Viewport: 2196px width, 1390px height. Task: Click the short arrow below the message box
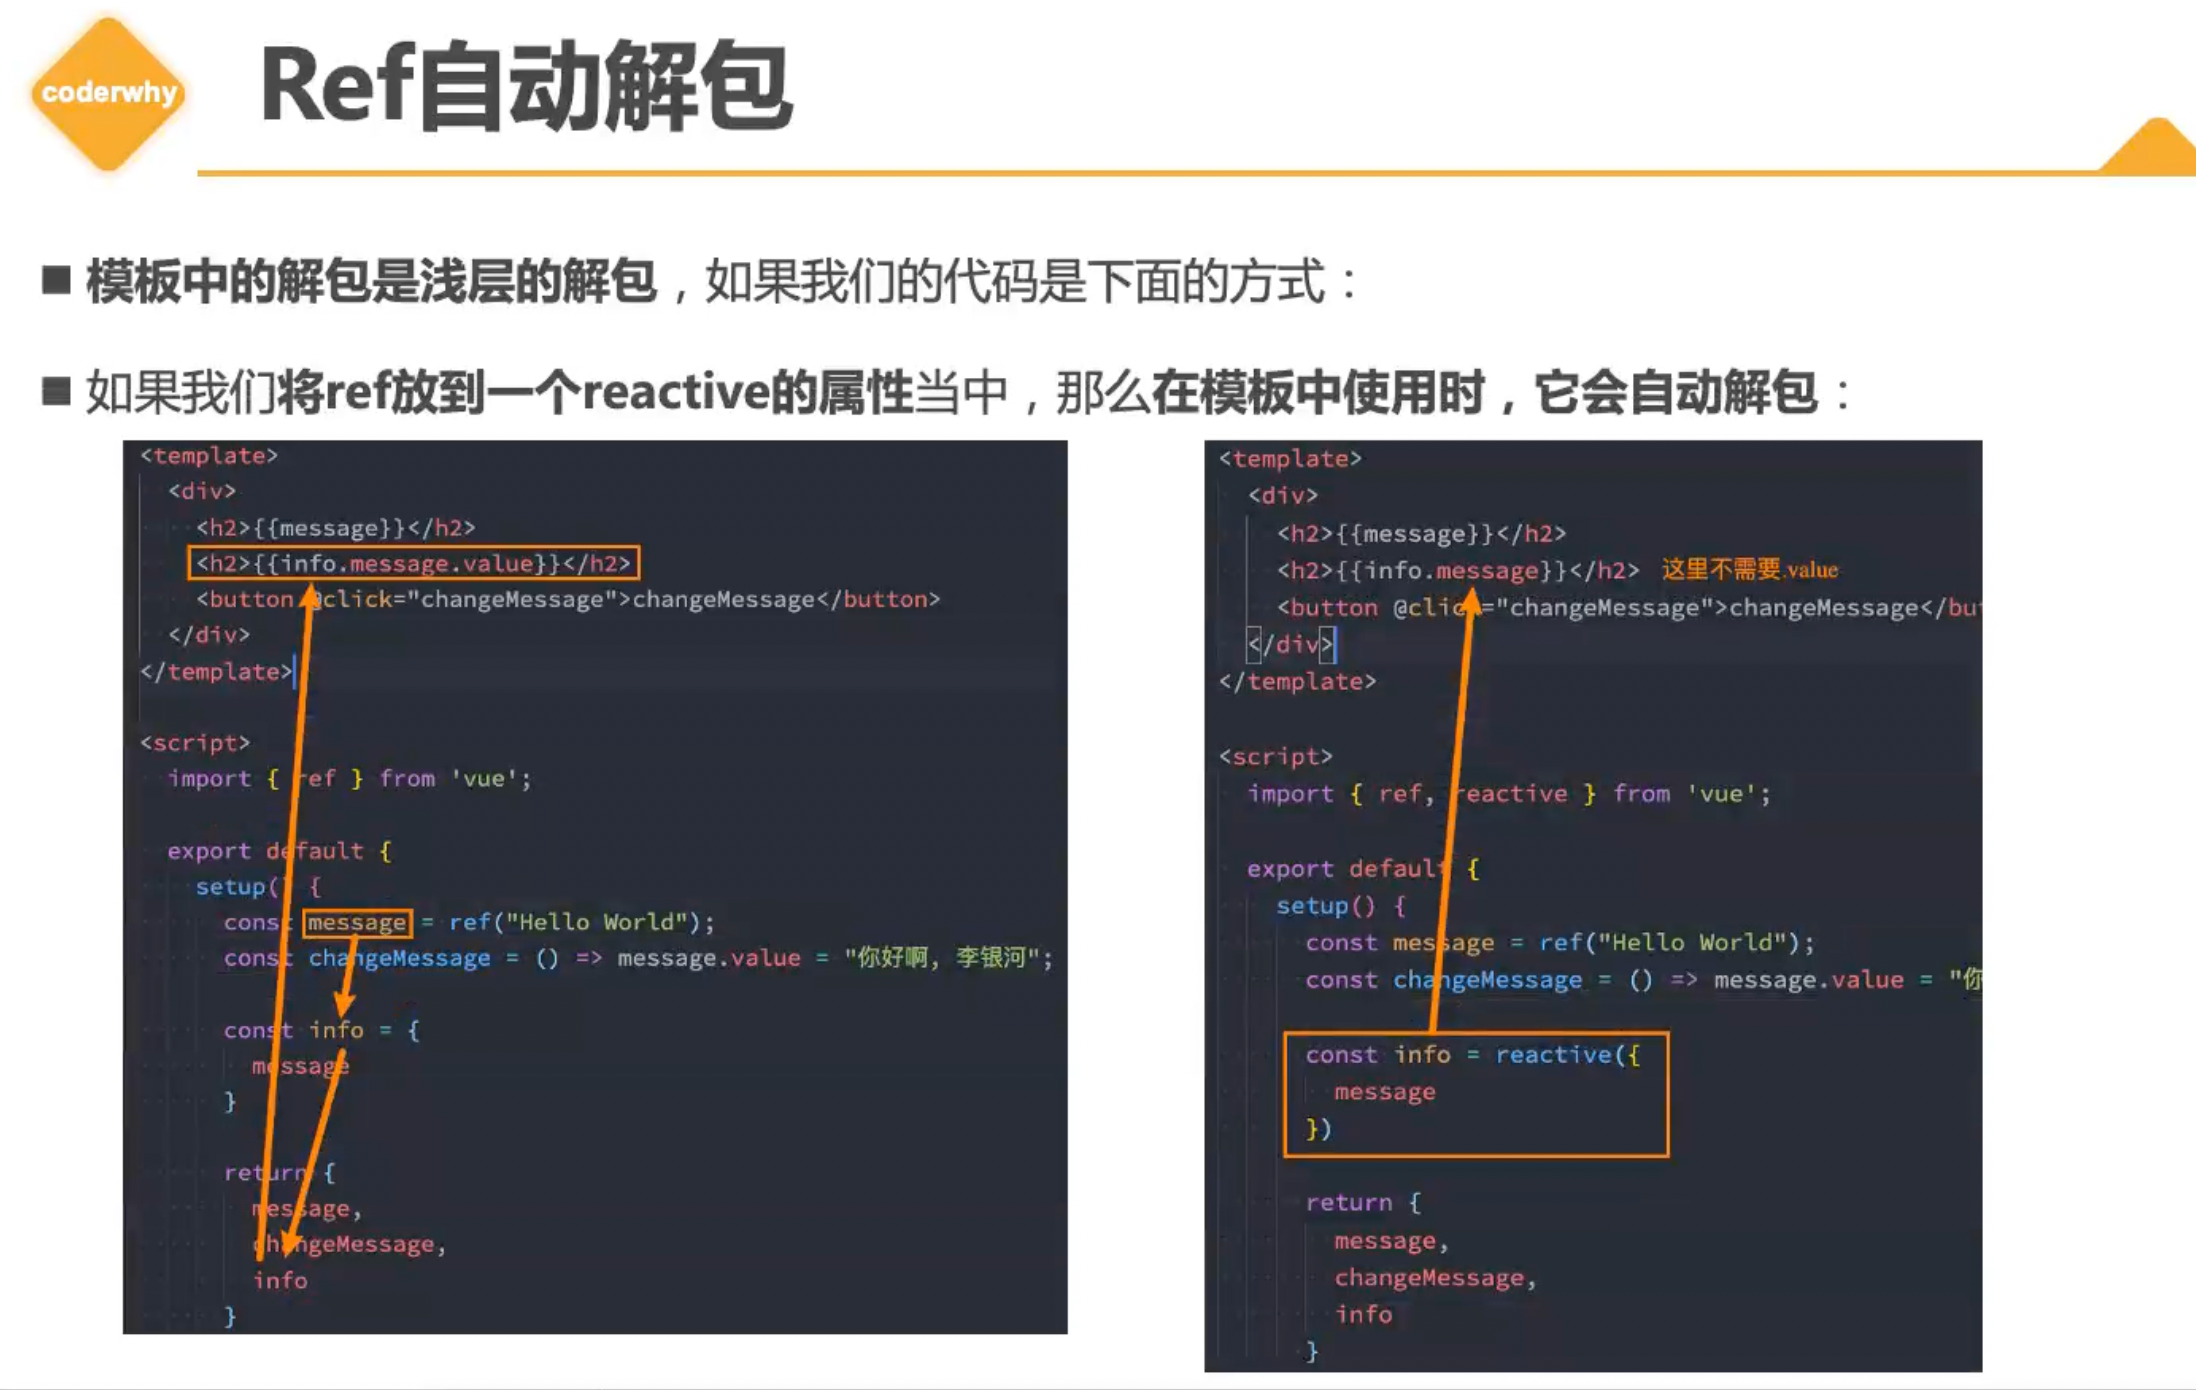coord(345,1000)
